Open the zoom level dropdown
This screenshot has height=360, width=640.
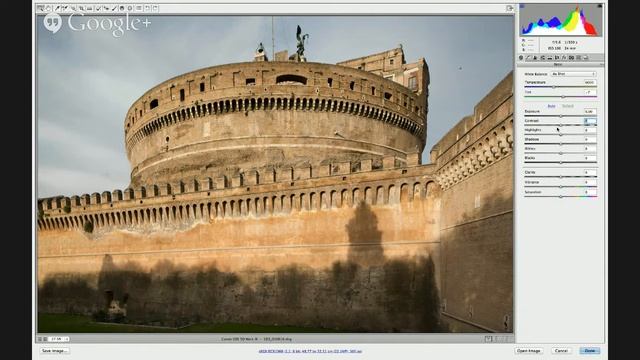[x=59, y=339]
